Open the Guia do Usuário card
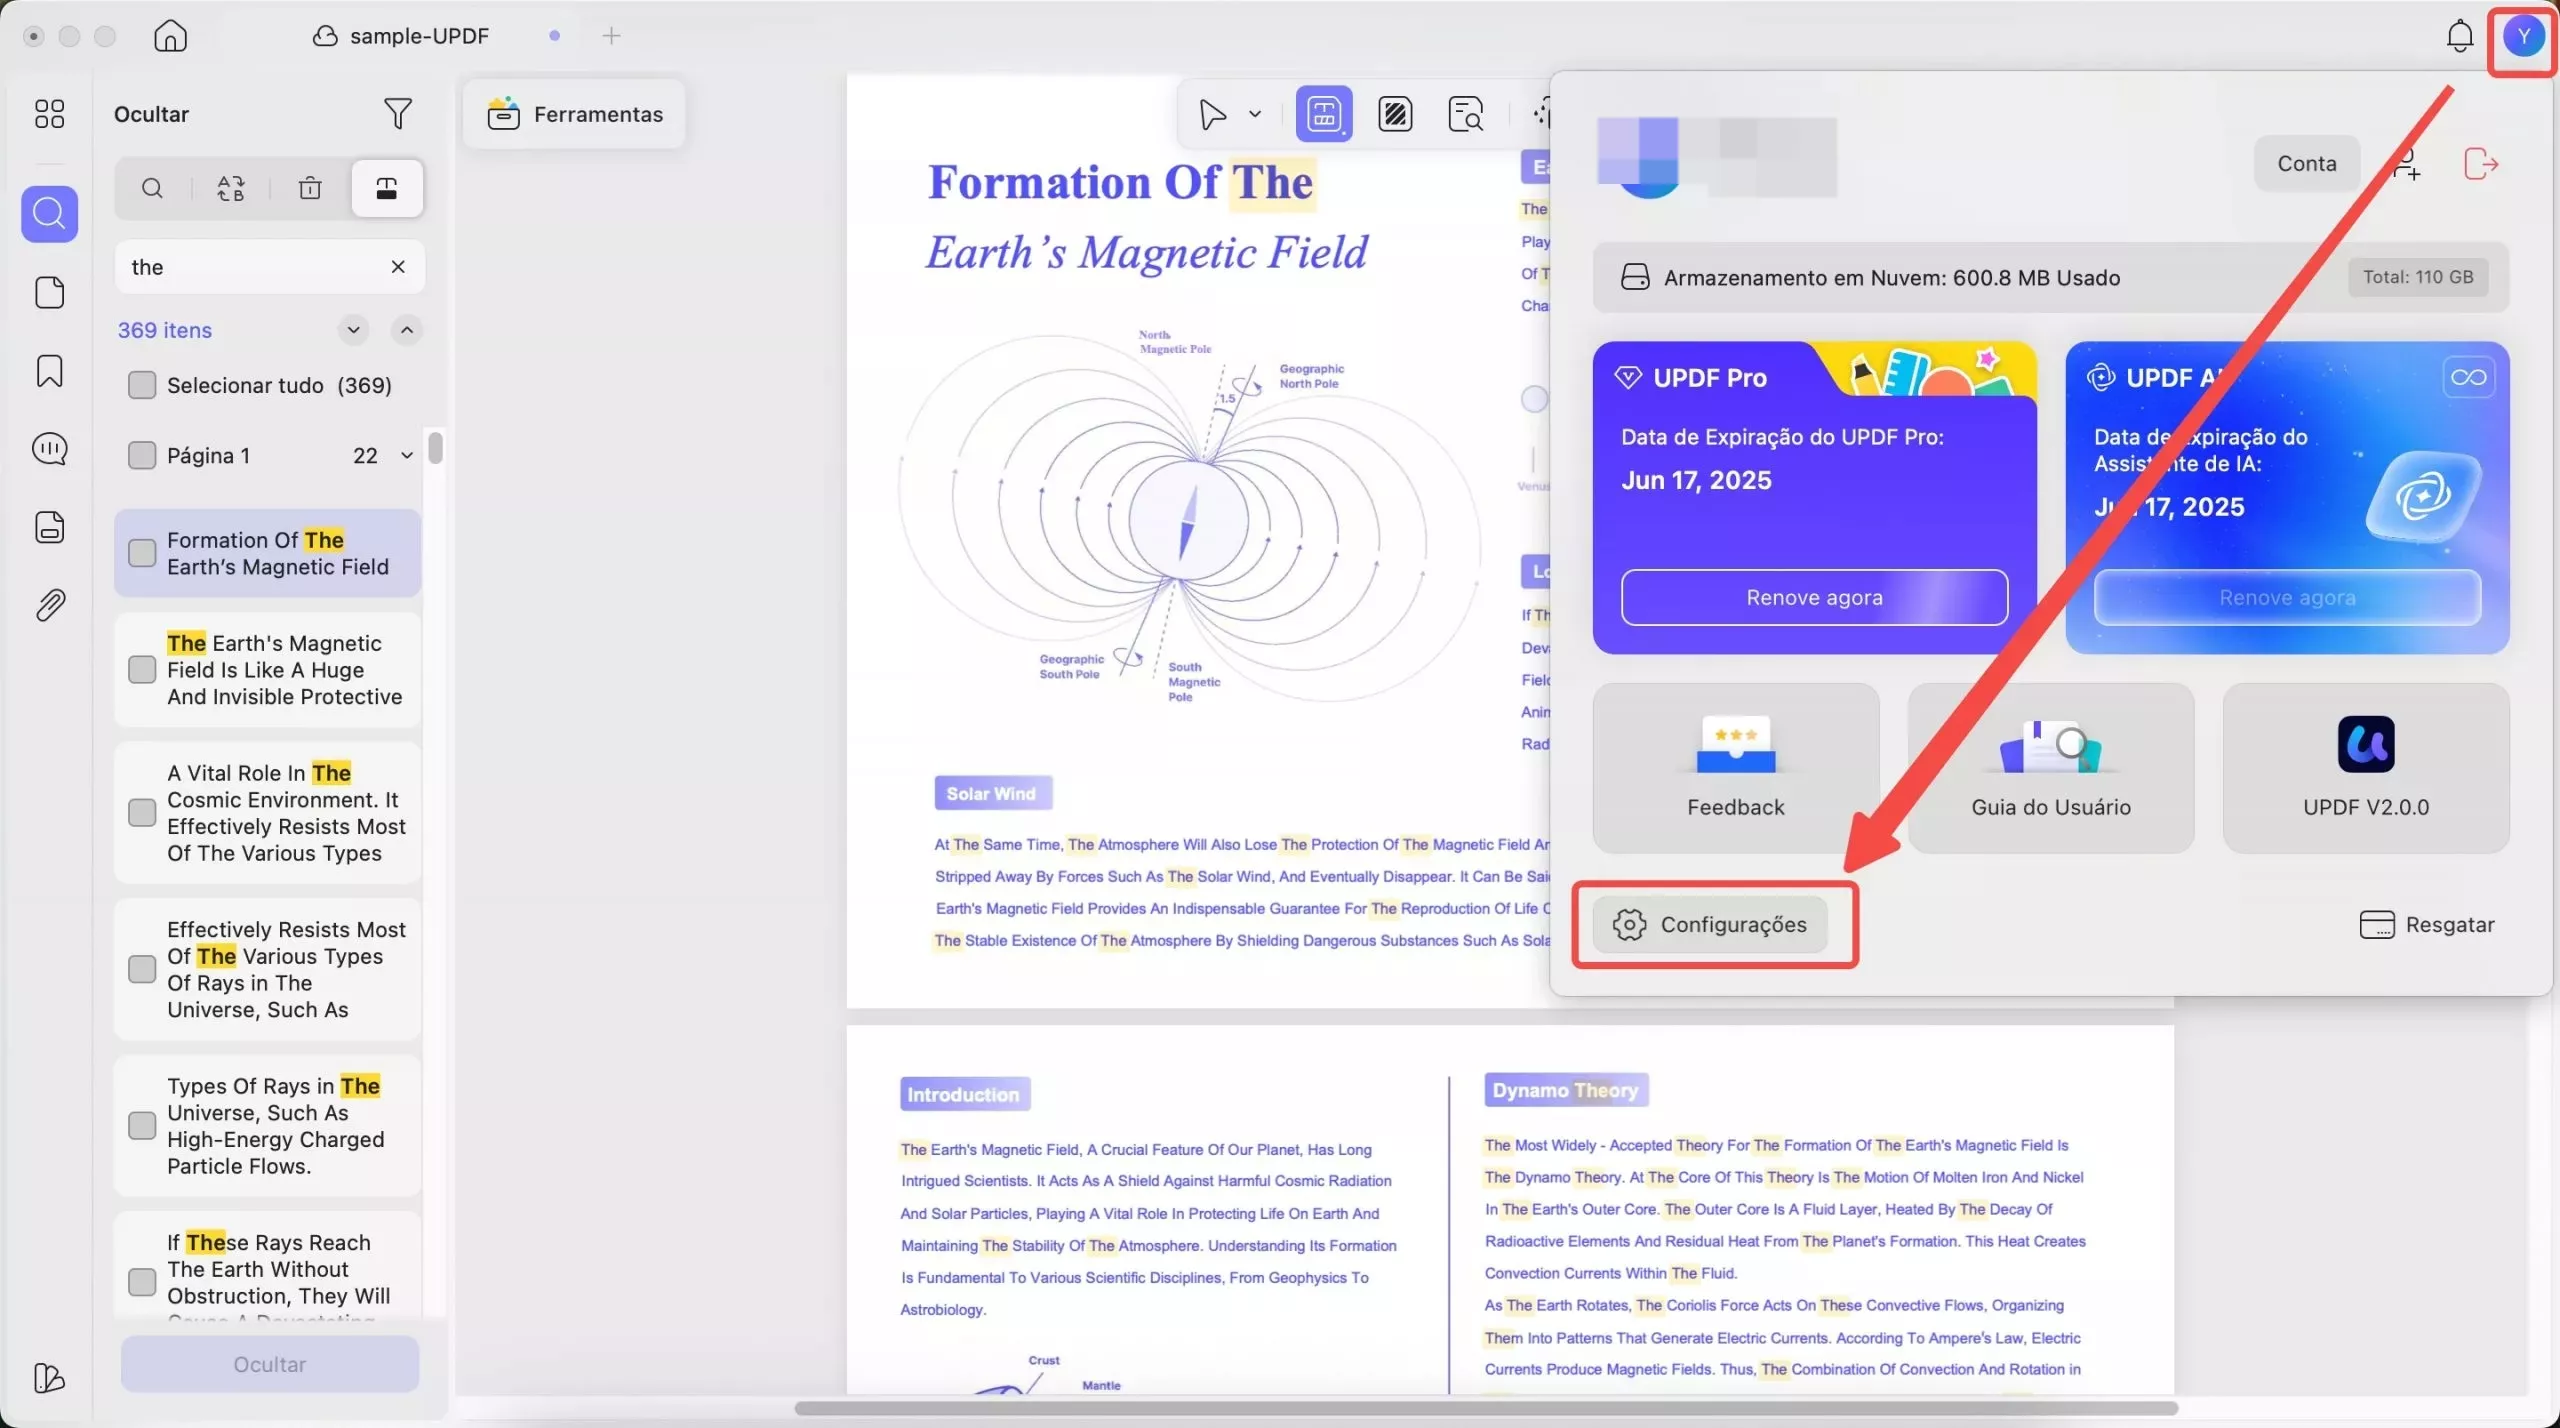Viewport: 2560px width, 1428px height. (x=2051, y=768)
